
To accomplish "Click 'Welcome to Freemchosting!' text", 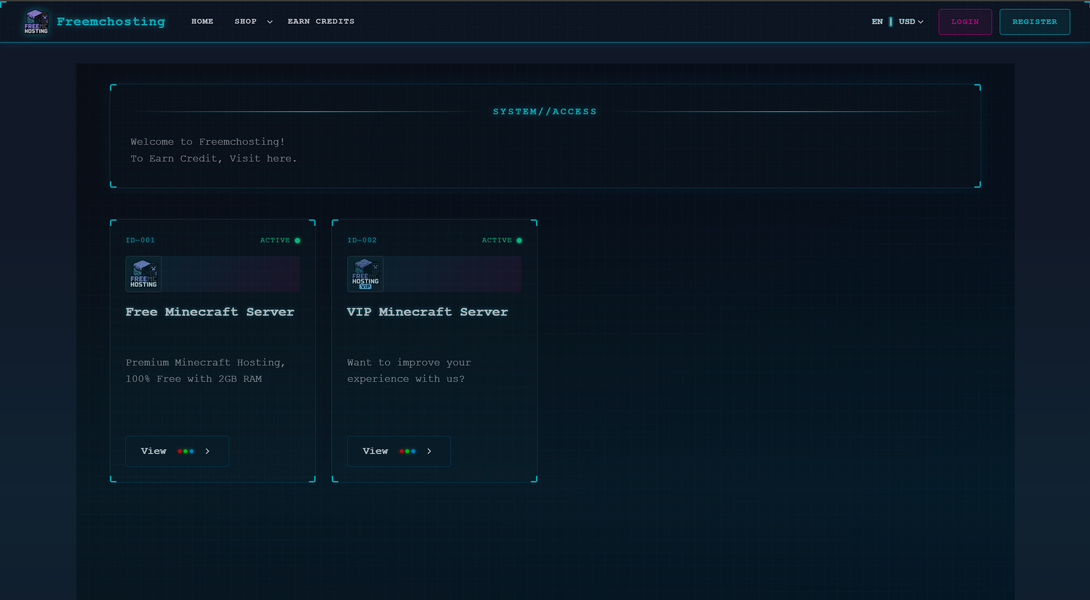I will click(x=208, y=142).
